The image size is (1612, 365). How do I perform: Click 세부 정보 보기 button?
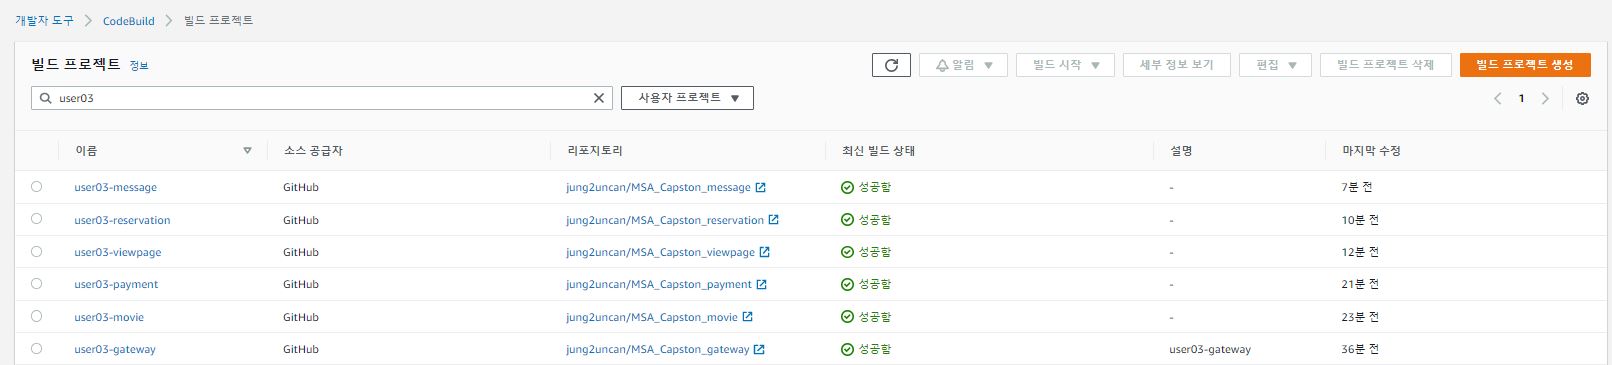1176,65
